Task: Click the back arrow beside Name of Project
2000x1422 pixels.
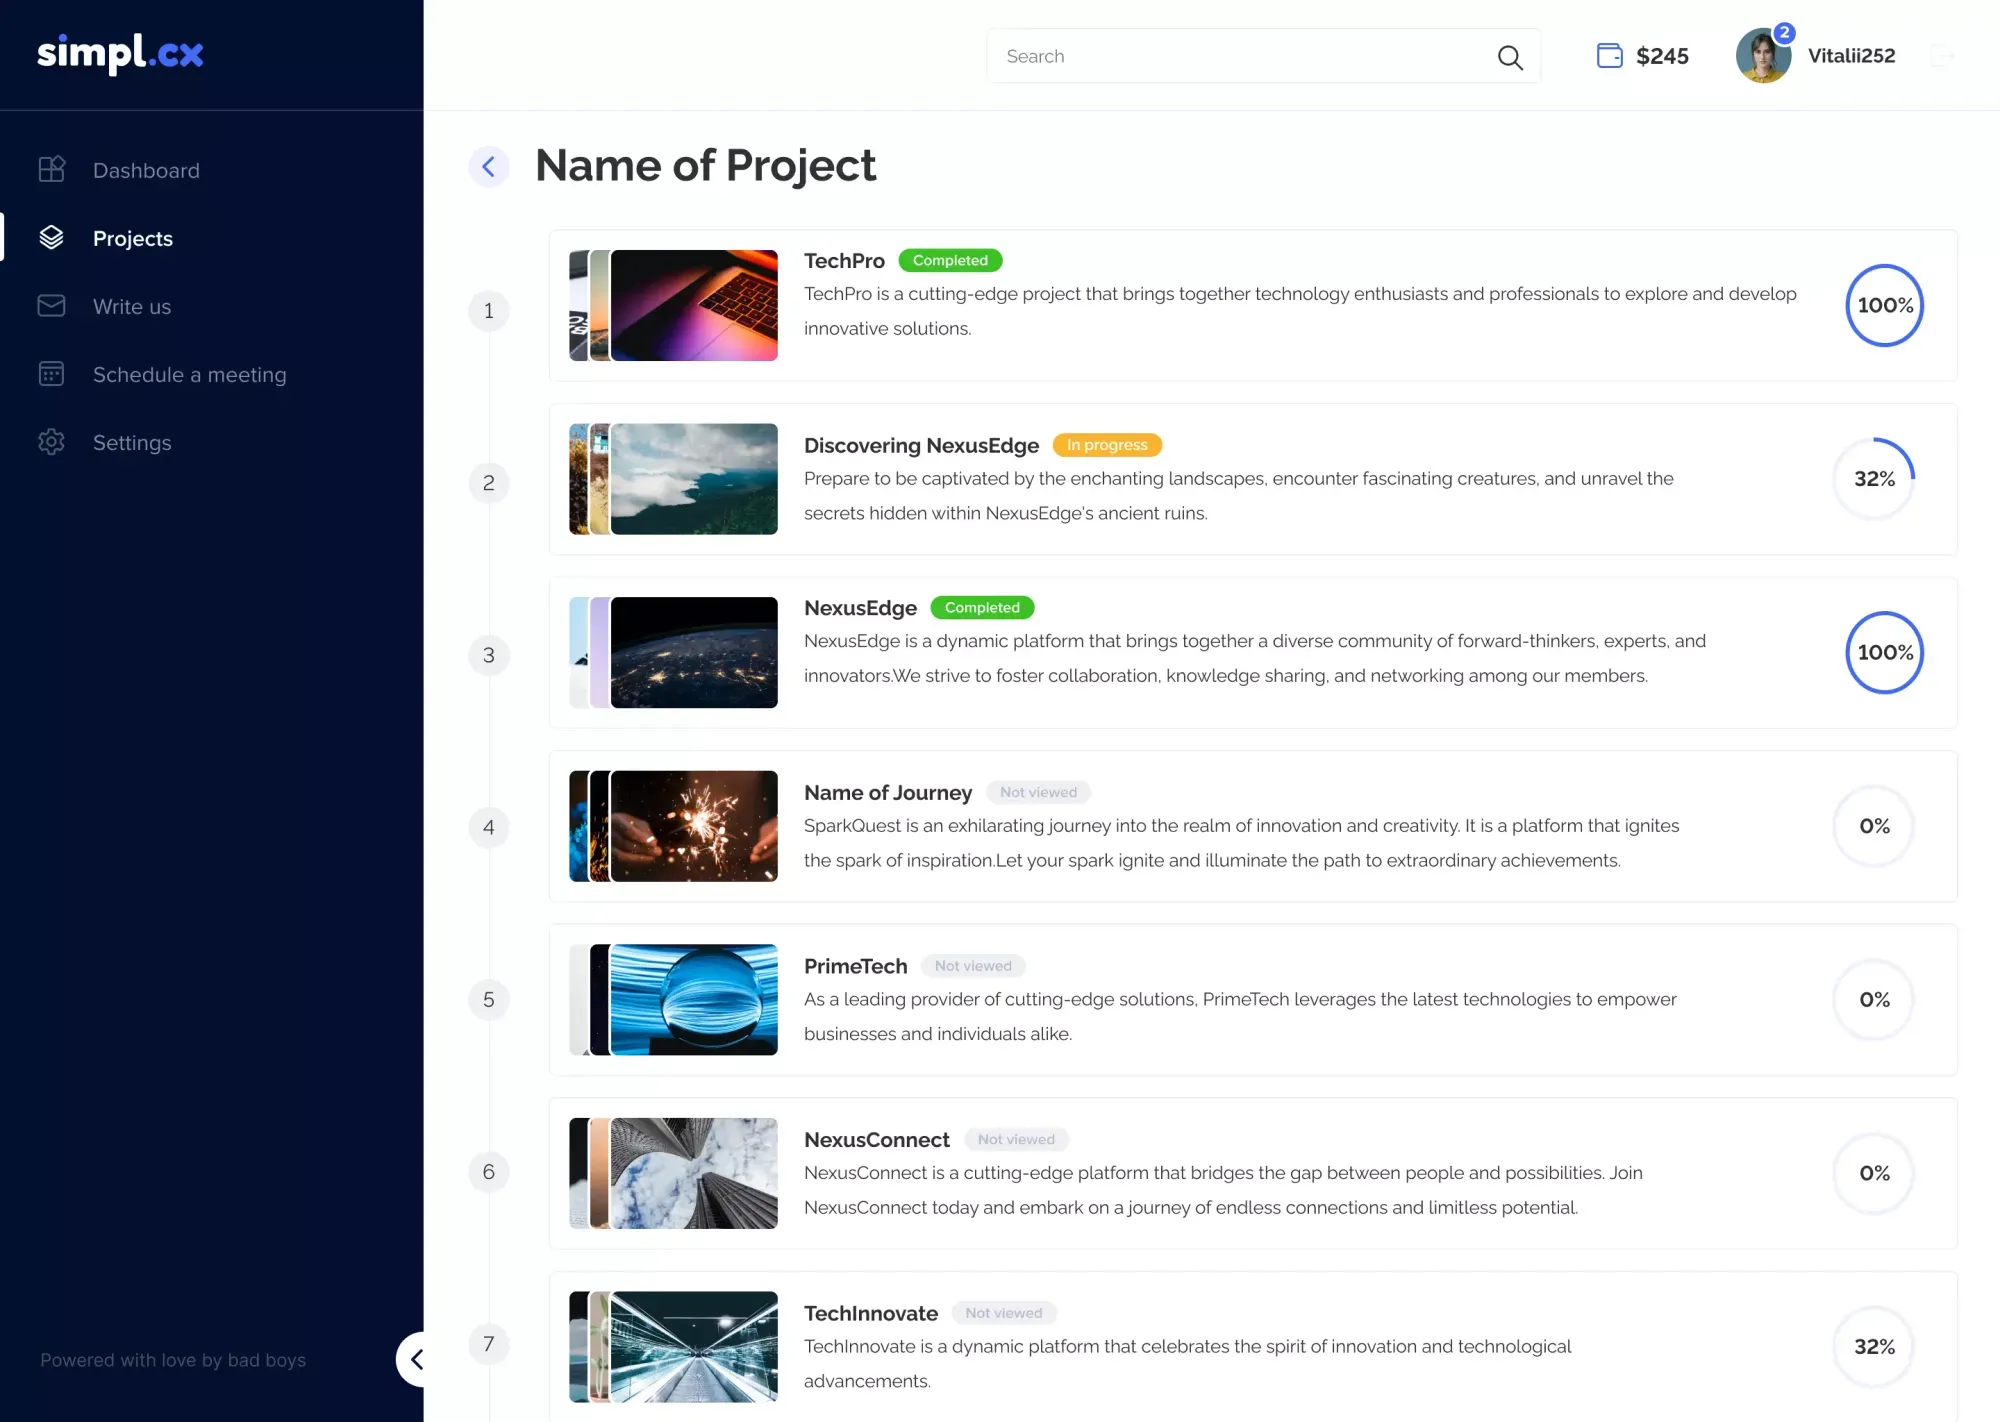Action: pos(489,166)
